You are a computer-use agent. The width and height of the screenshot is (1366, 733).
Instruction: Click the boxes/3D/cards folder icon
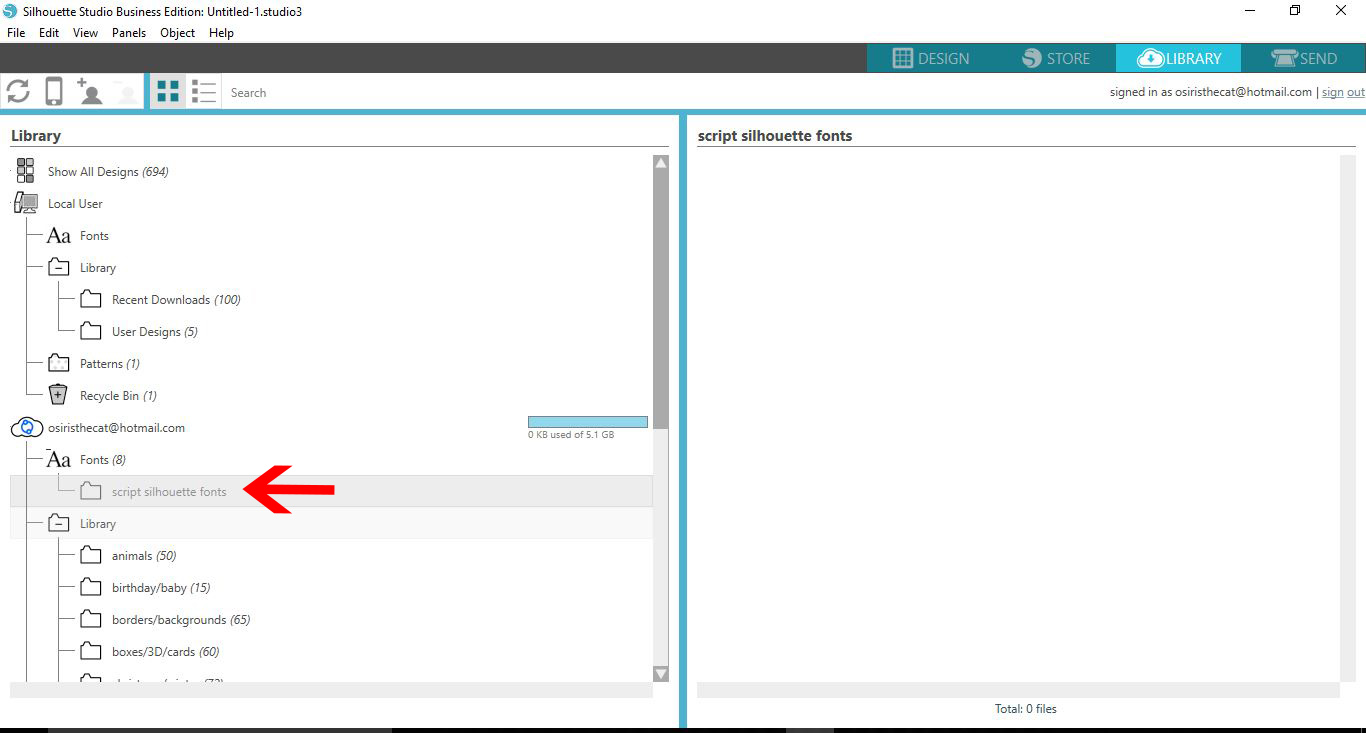click(91, 651)
